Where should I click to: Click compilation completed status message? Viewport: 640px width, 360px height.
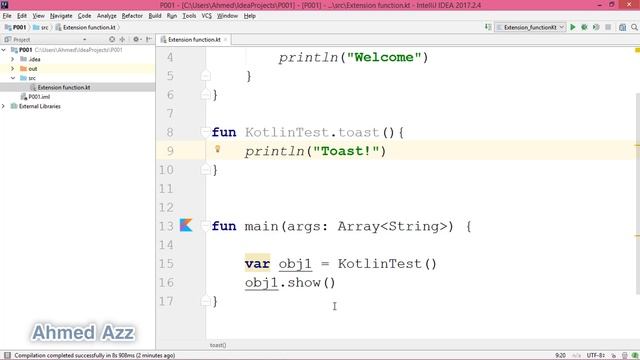tap(95, 356)
